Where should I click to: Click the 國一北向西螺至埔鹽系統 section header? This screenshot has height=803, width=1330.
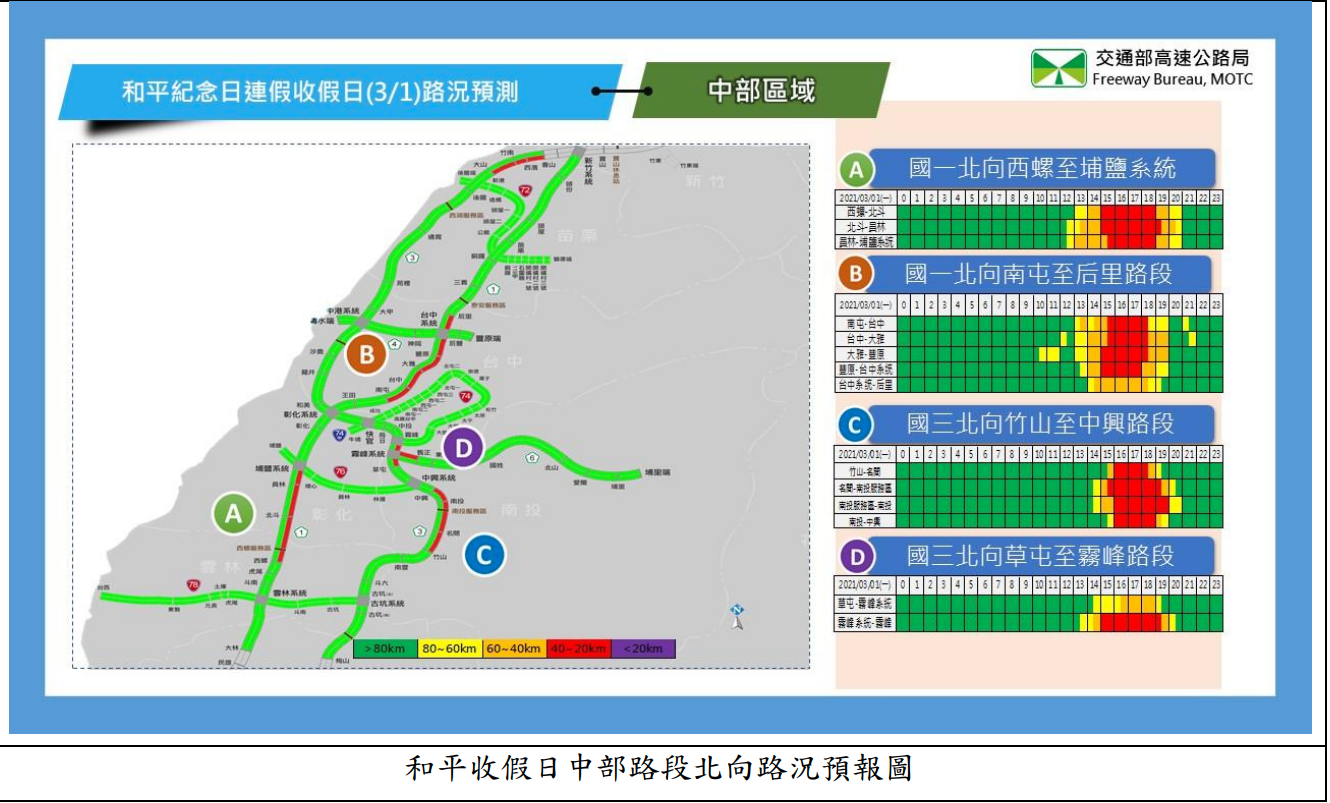point(1042,167)
